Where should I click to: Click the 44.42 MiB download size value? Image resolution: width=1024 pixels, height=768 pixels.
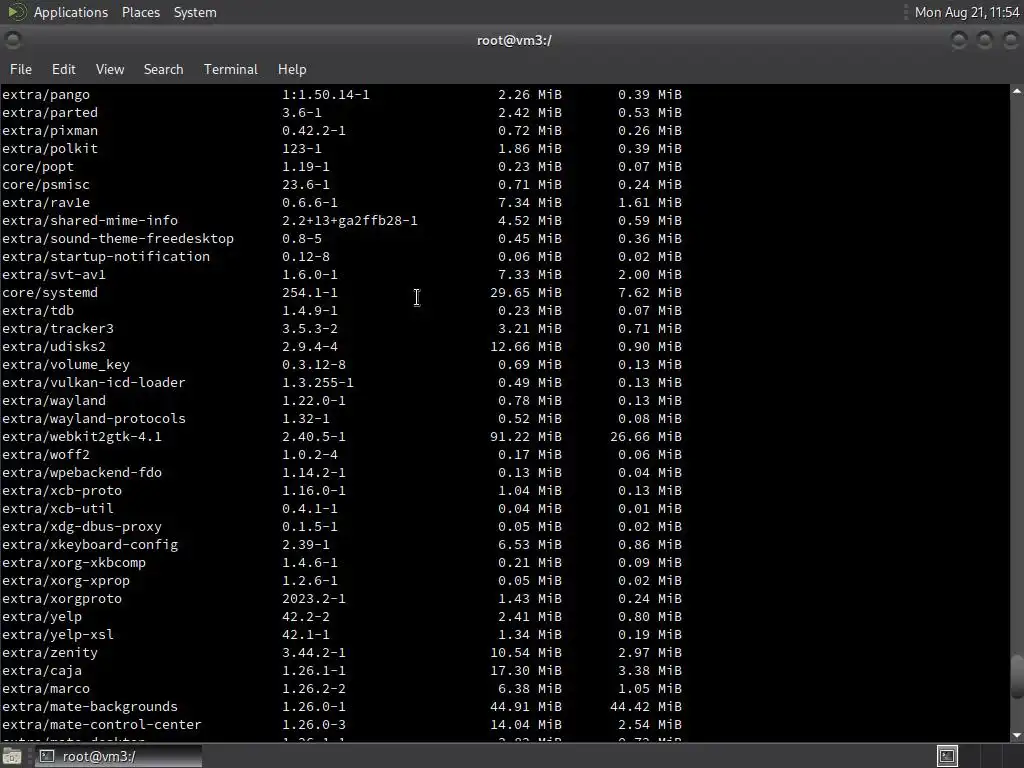[x=646, y=707]
